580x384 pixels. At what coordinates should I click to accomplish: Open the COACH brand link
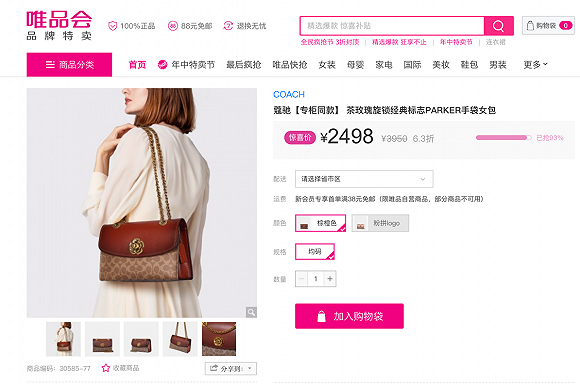[289, 95]
